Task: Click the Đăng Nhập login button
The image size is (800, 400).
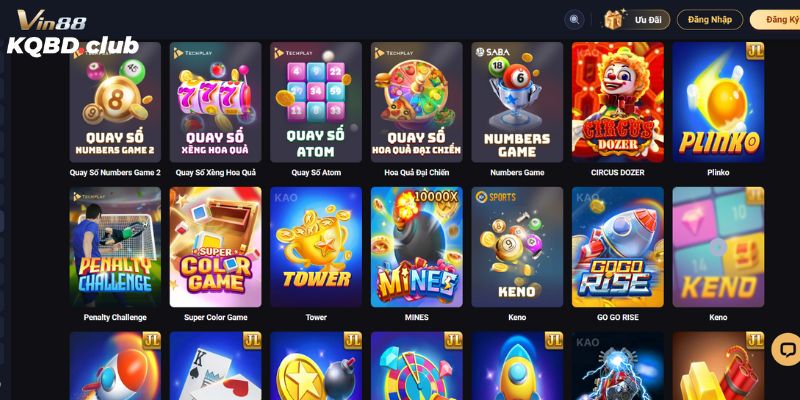Action: click(710, 20)
